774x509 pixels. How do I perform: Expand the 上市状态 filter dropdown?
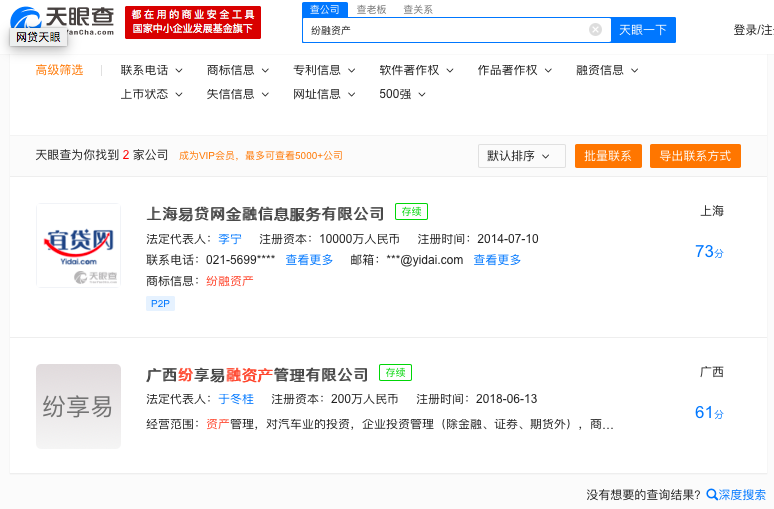pos(152,94)
